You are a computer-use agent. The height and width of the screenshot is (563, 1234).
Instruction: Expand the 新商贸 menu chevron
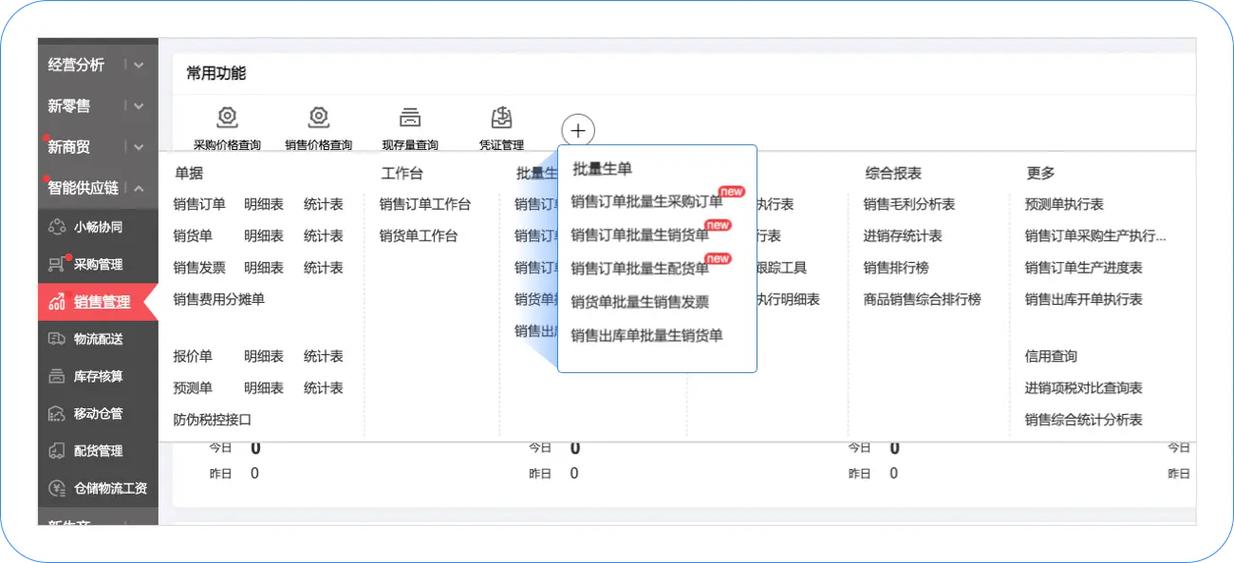pos(138,147)
